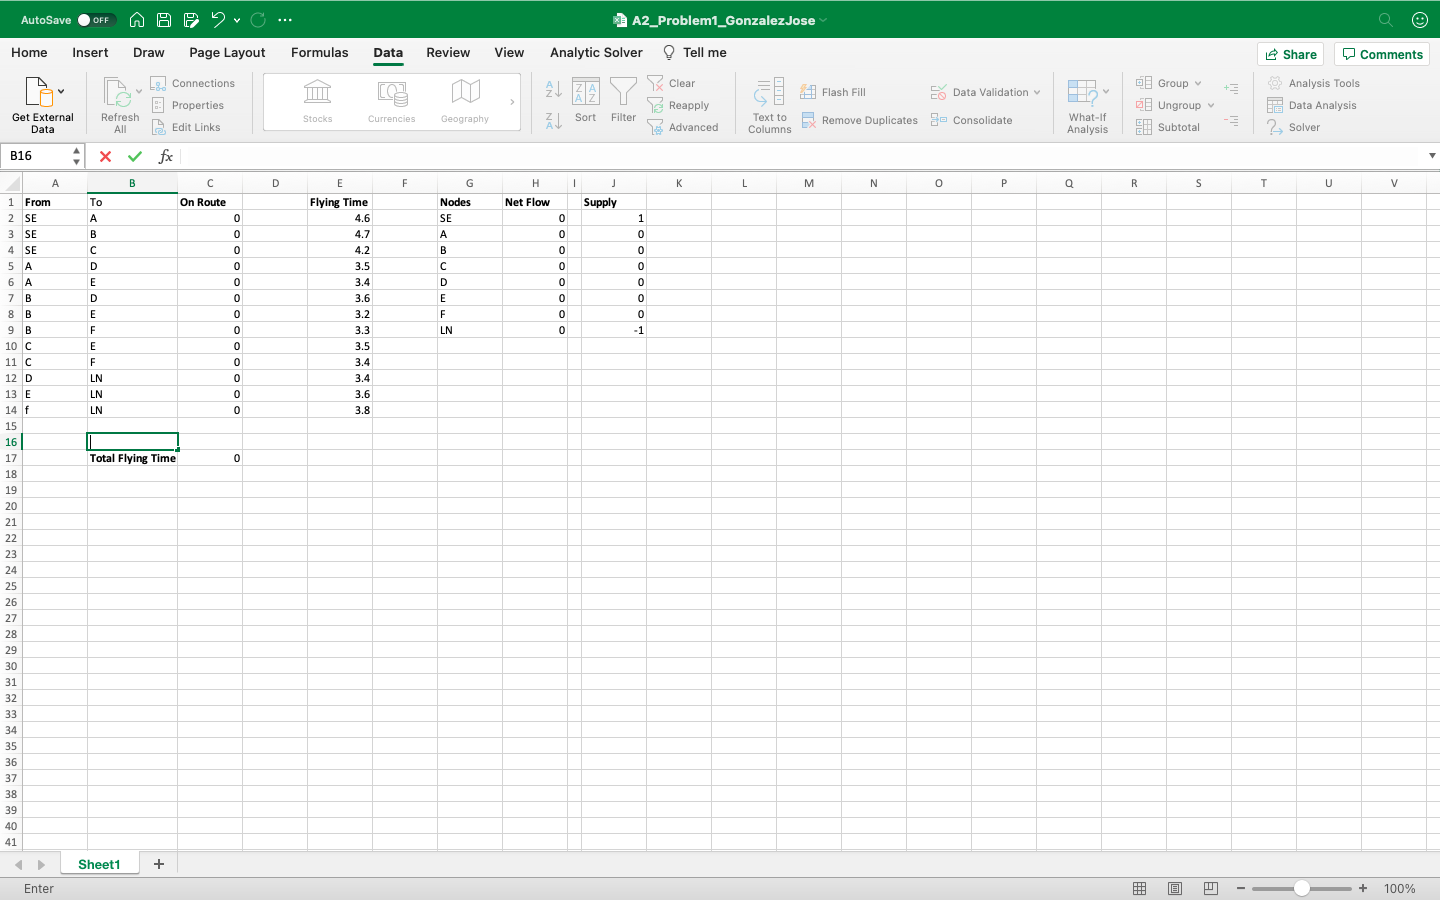Viewport: 1440px width, 900px height.
Task: Adjust the zoom slider
Action: point(1302,888)
